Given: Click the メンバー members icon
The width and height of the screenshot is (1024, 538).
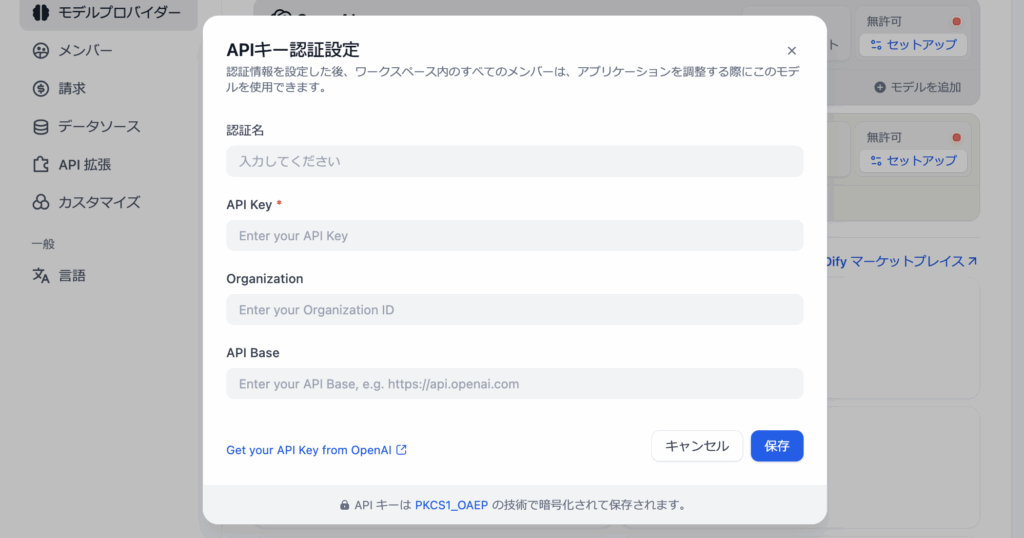Looking at the screenshot, I should 41,50.
